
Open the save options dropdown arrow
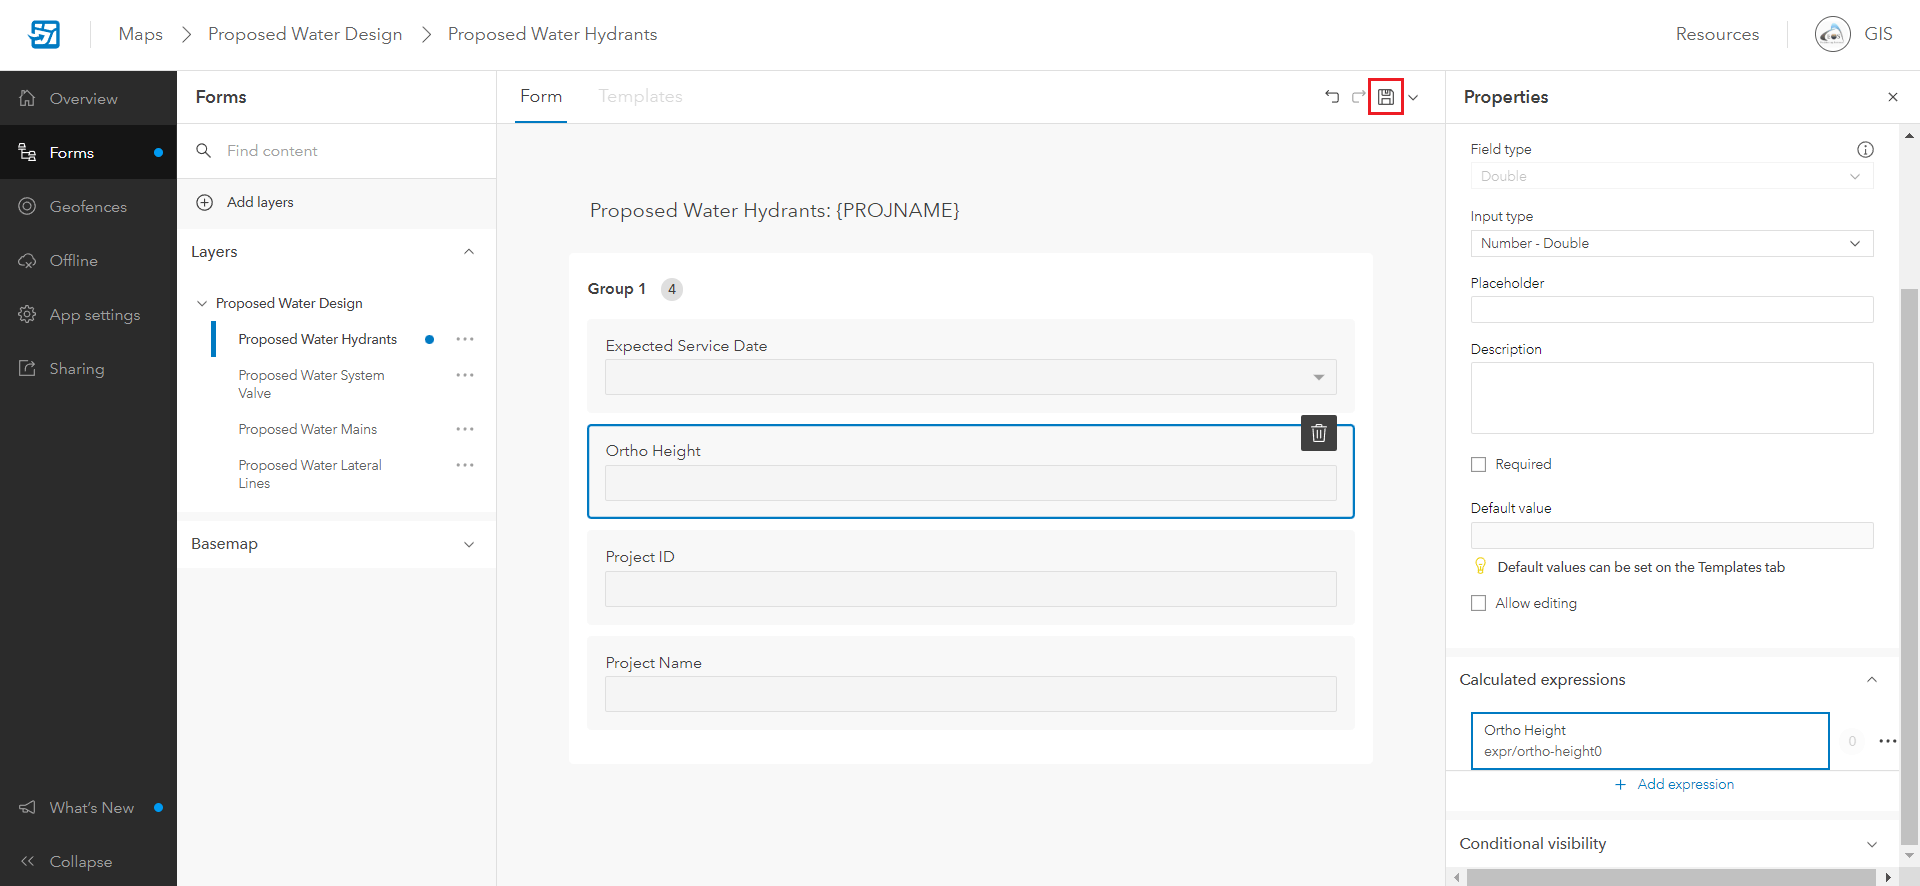[x=1413, y=98]
